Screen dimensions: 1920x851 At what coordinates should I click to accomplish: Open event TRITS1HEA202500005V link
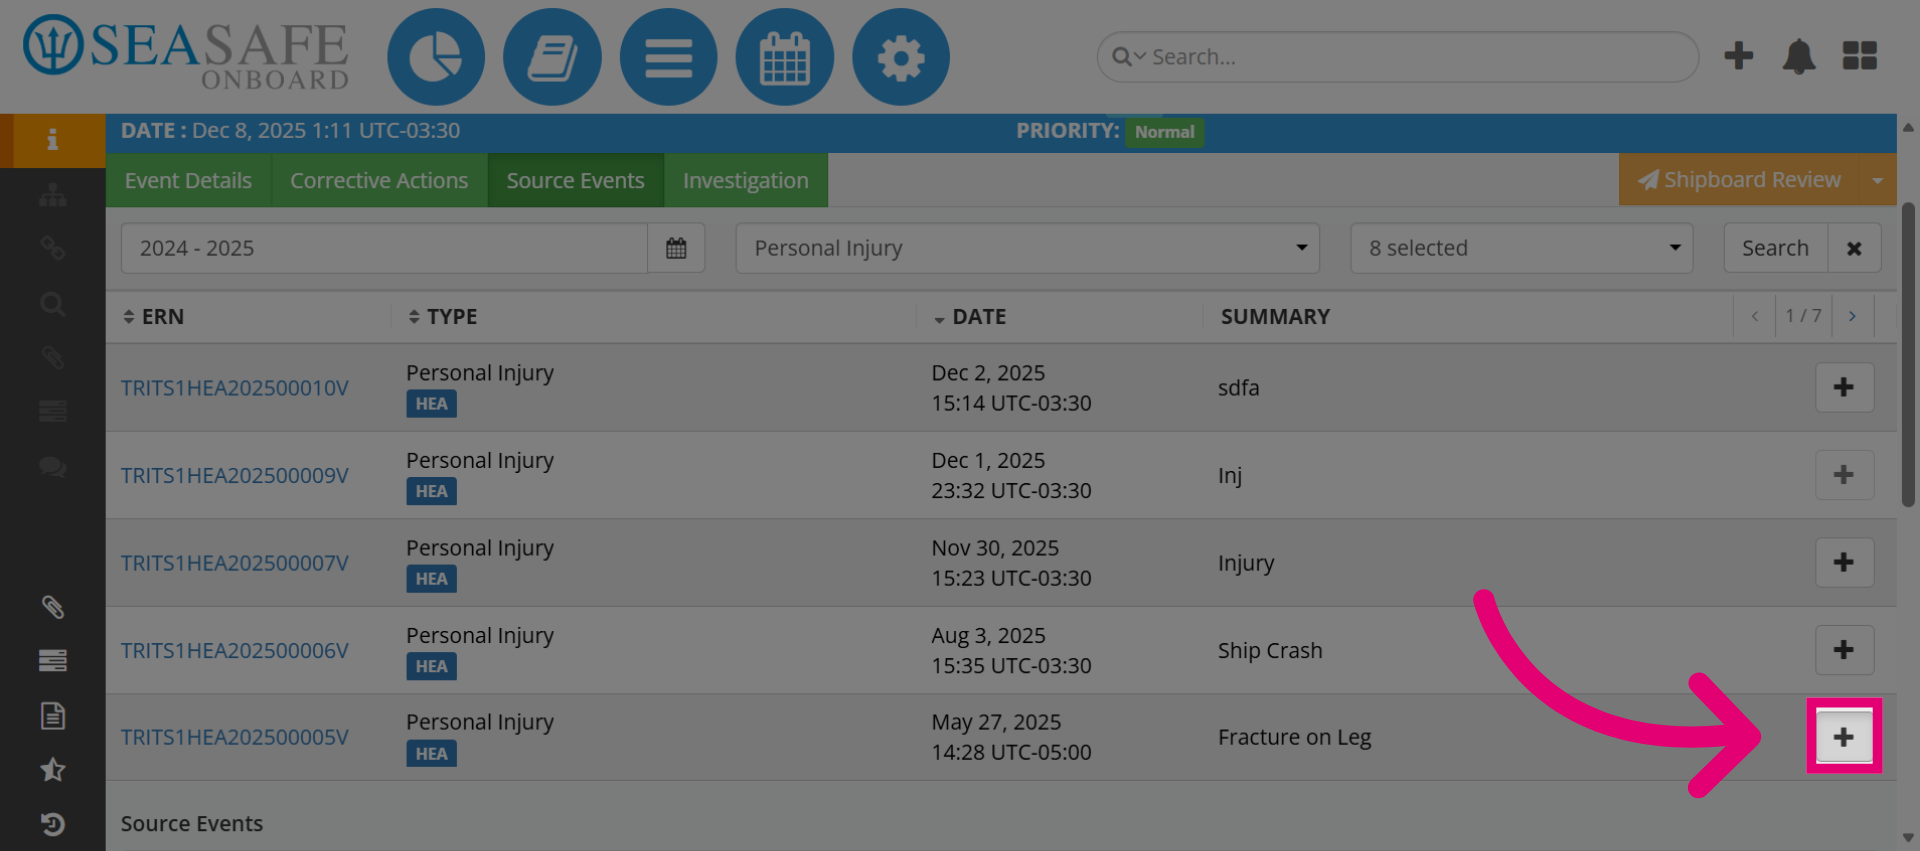235,737
